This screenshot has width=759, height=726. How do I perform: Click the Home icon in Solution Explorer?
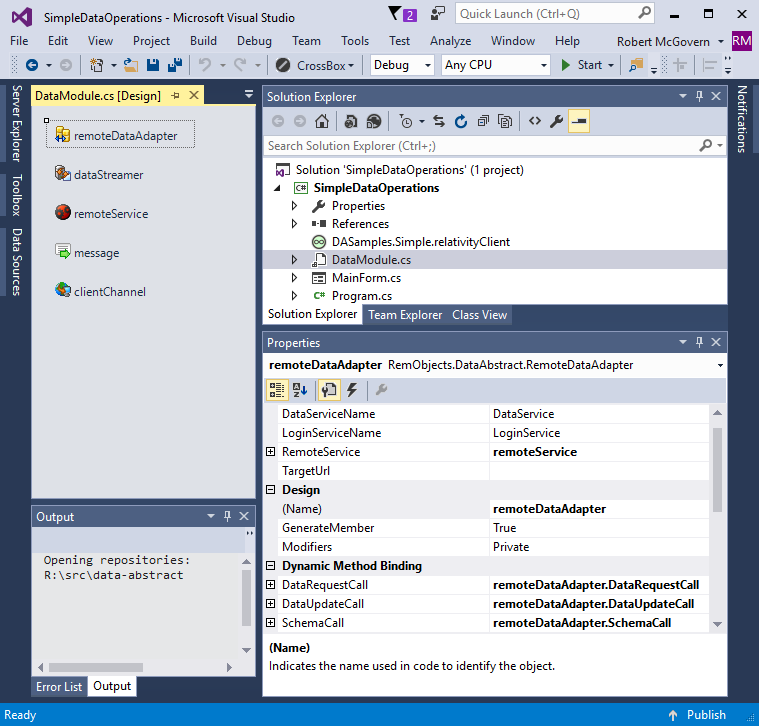coord(322,121)
